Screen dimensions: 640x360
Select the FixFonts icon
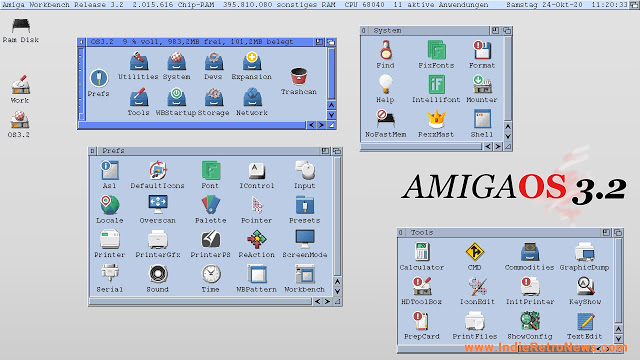(436, 50)
